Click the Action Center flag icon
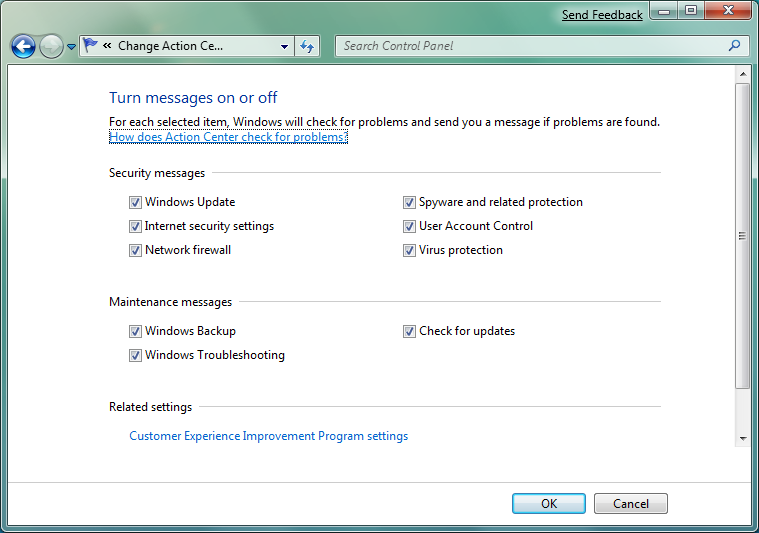The height and width of the screenshot is (533, 759). point(90,46)
